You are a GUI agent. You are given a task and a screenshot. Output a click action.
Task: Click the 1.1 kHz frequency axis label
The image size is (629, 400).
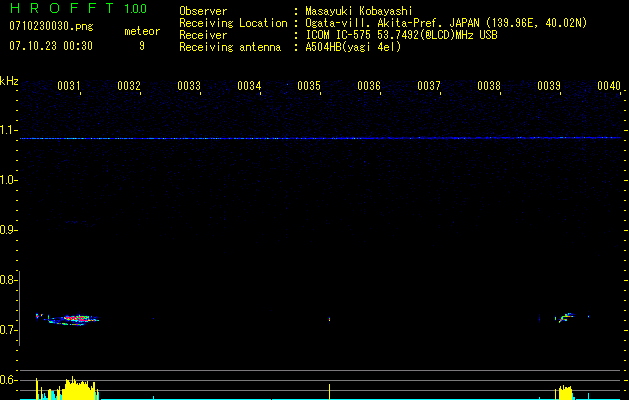pos(8,130)
